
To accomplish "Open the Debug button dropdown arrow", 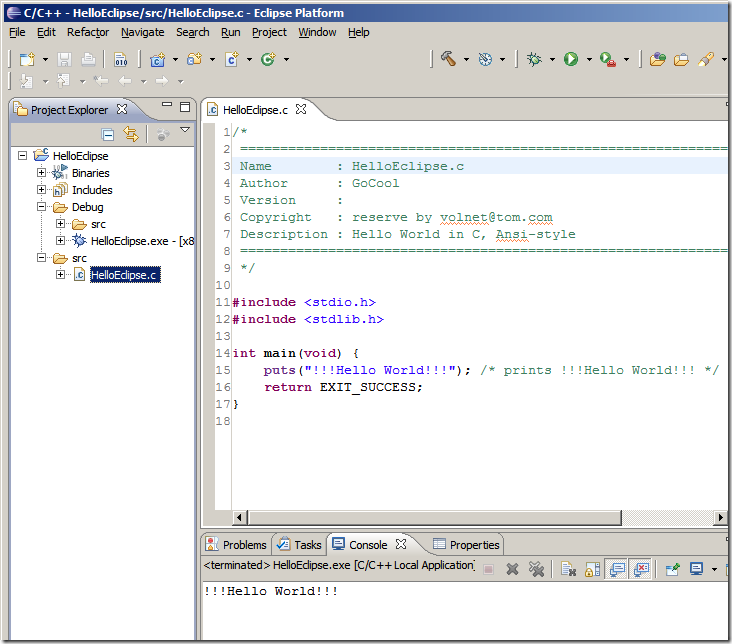I will click(x=552, y=59).
